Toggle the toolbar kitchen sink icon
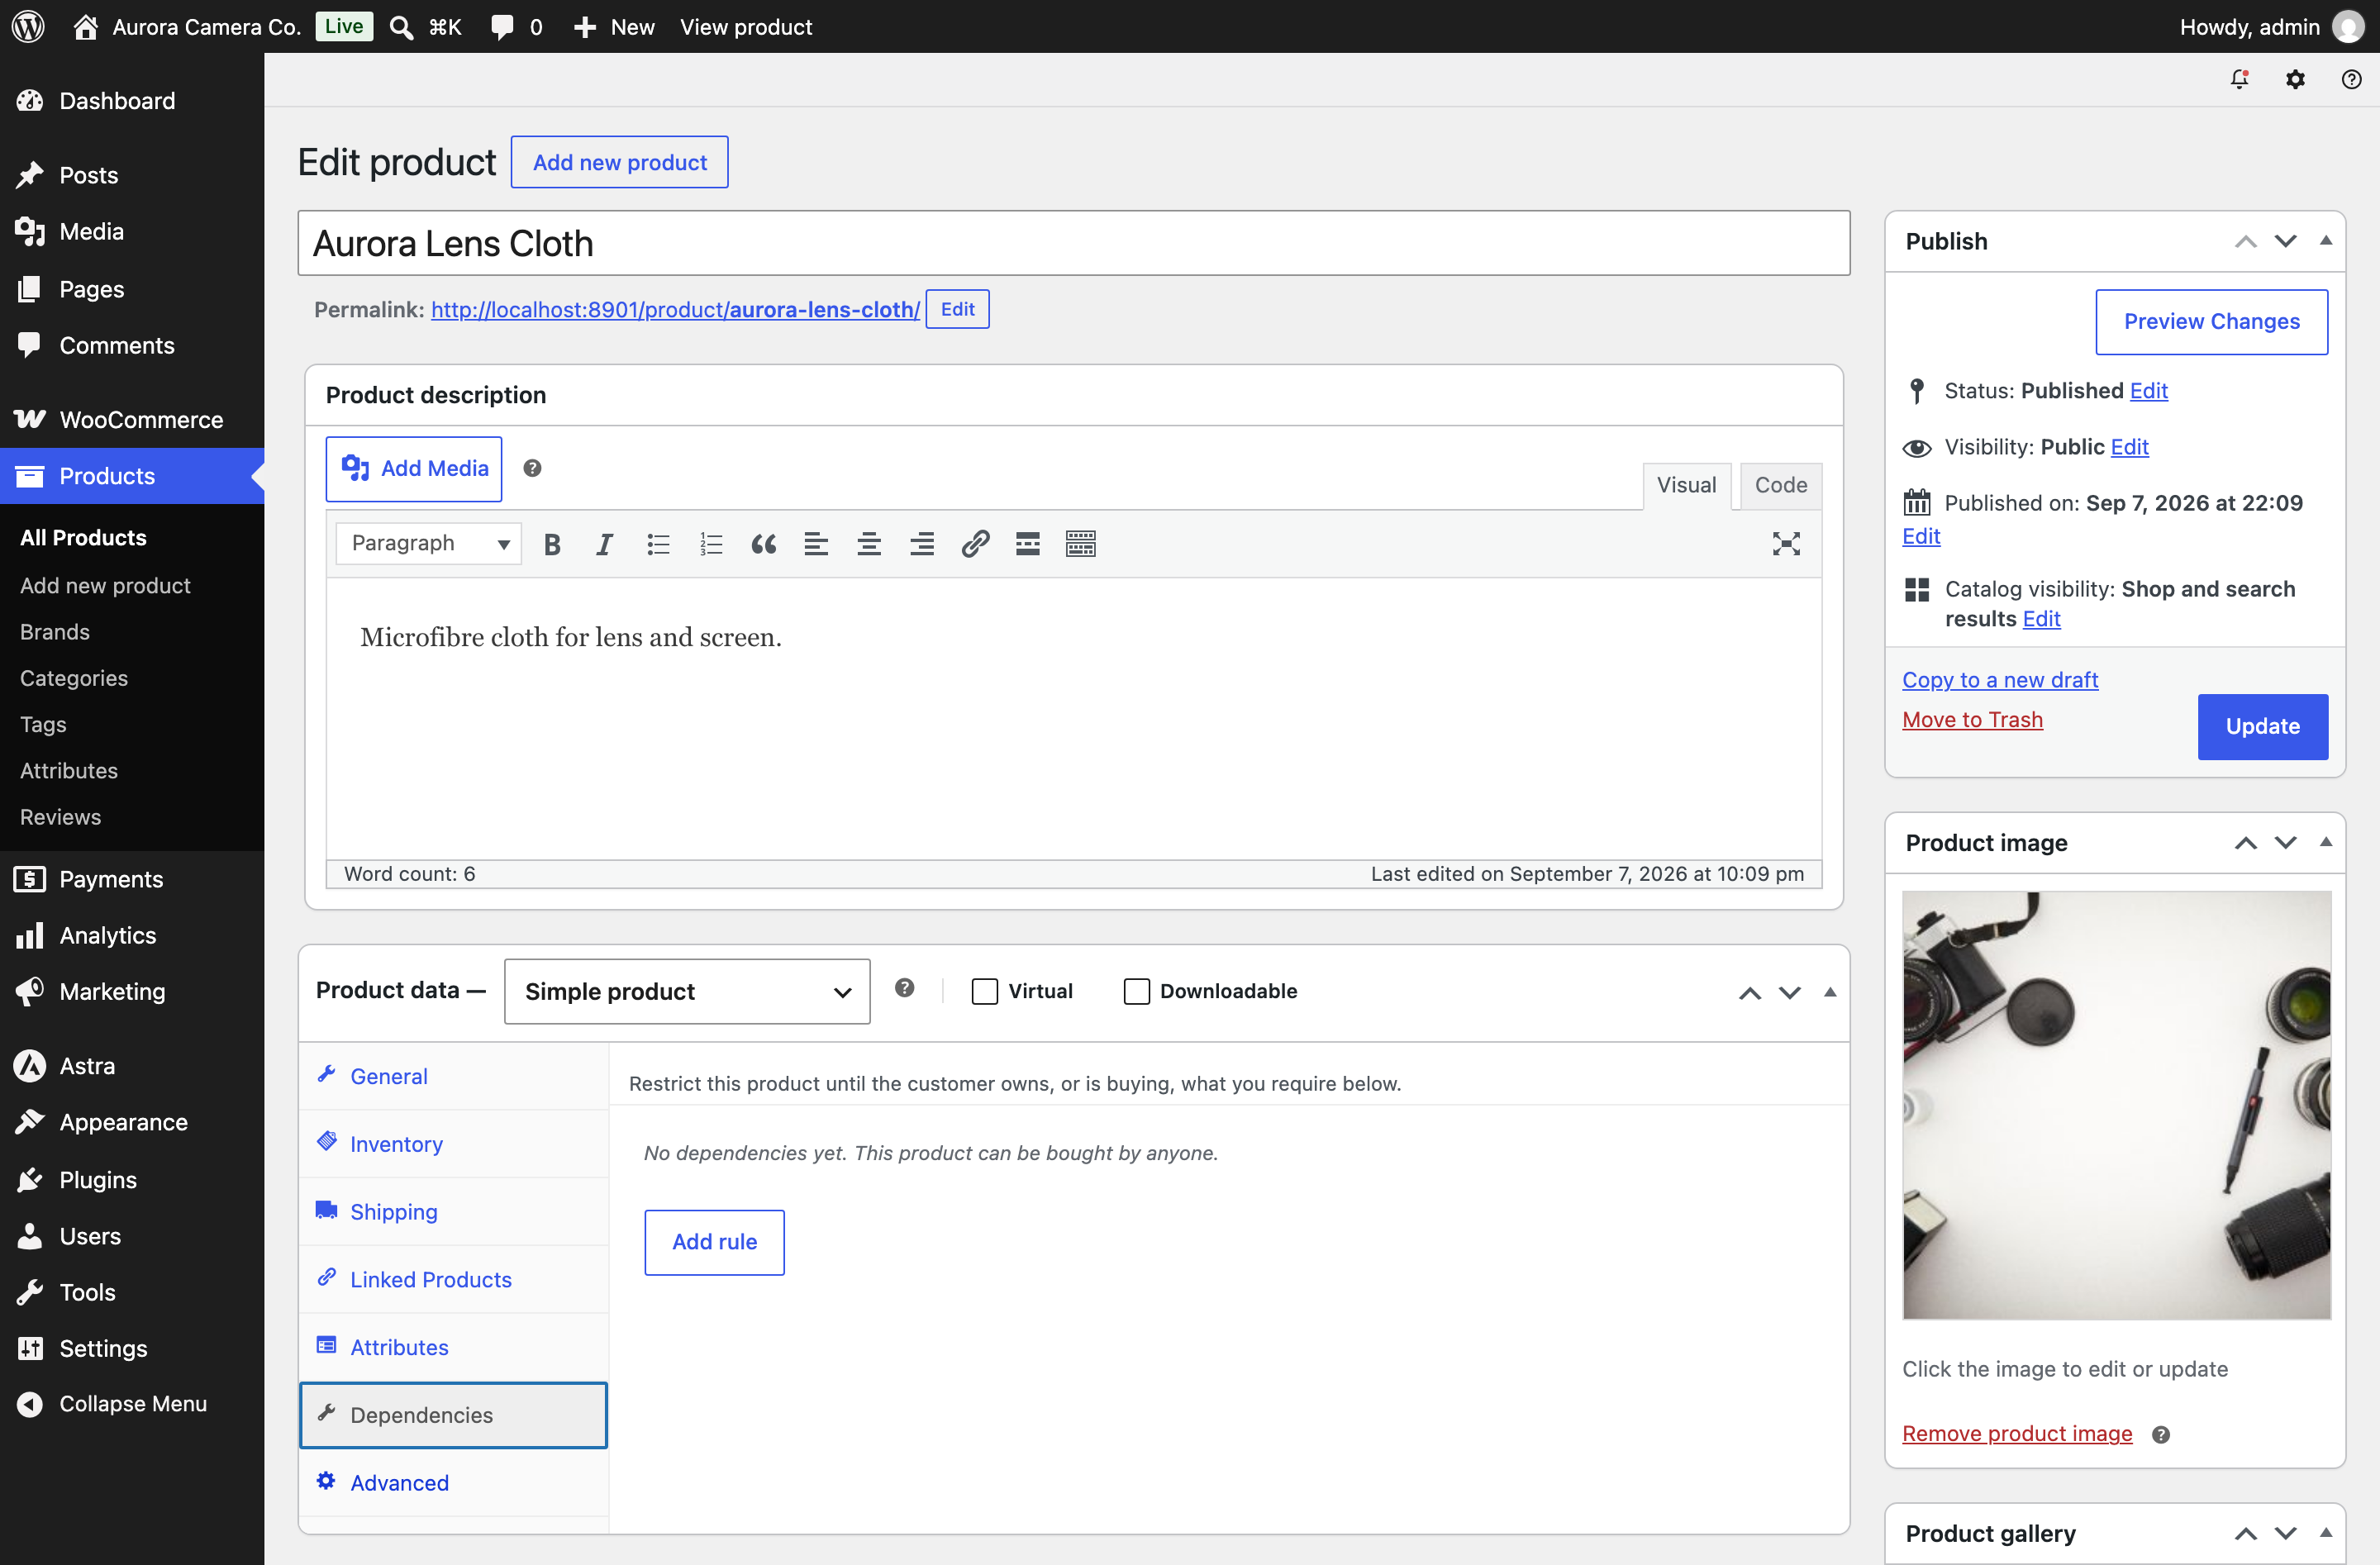Viewport: 2380px width, 1565px height. tap(1081, 544)
